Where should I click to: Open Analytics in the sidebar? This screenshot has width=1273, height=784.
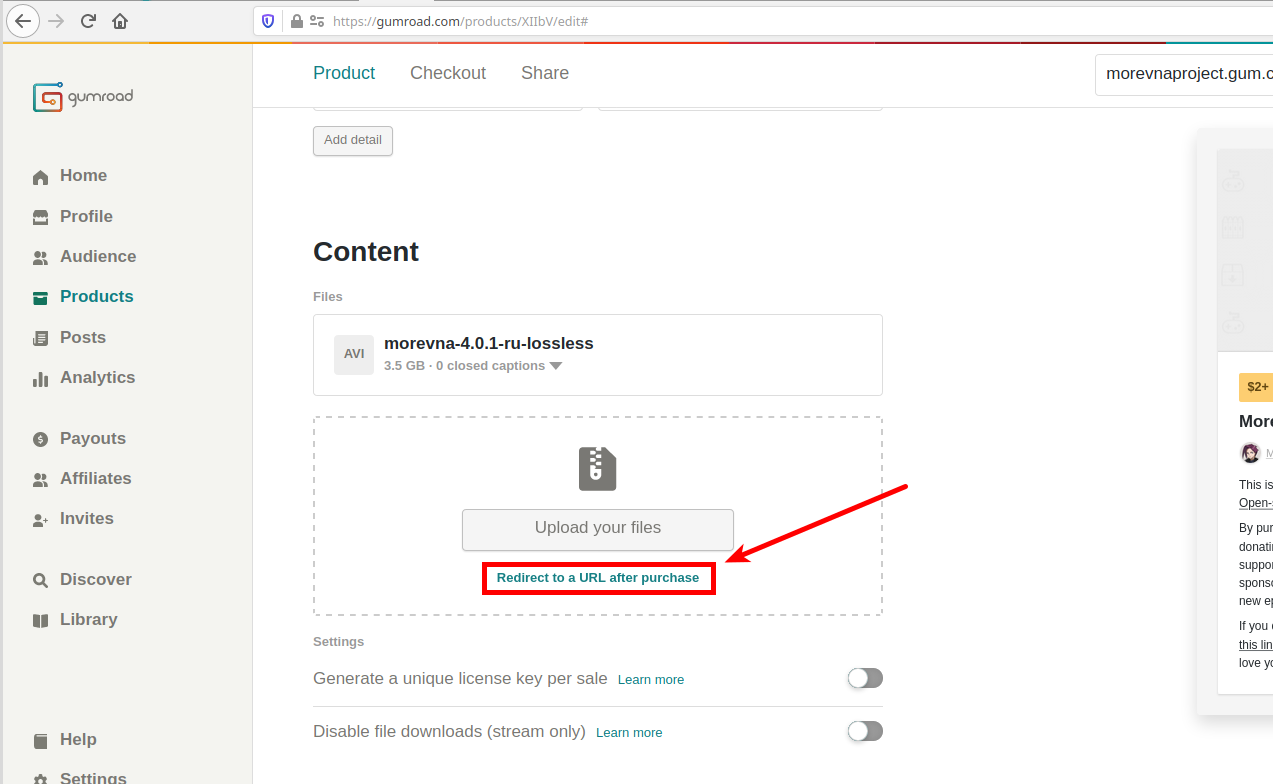[x=97, y=377]
